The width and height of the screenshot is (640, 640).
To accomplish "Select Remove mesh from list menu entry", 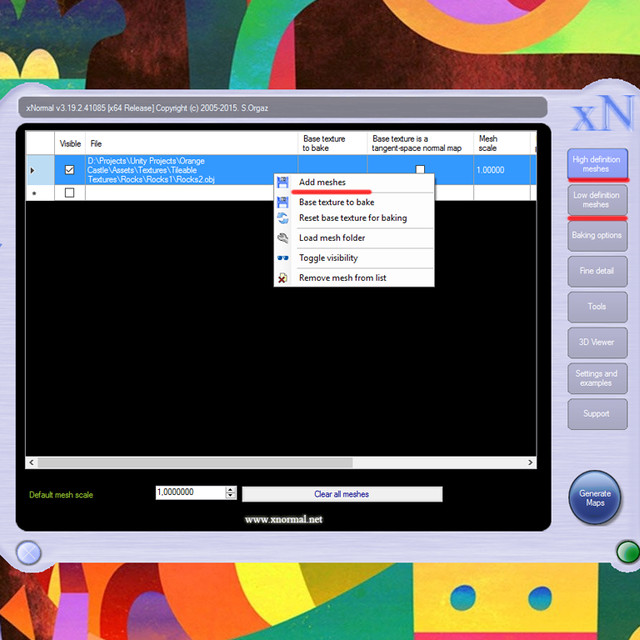I will [x=342, y=278].
